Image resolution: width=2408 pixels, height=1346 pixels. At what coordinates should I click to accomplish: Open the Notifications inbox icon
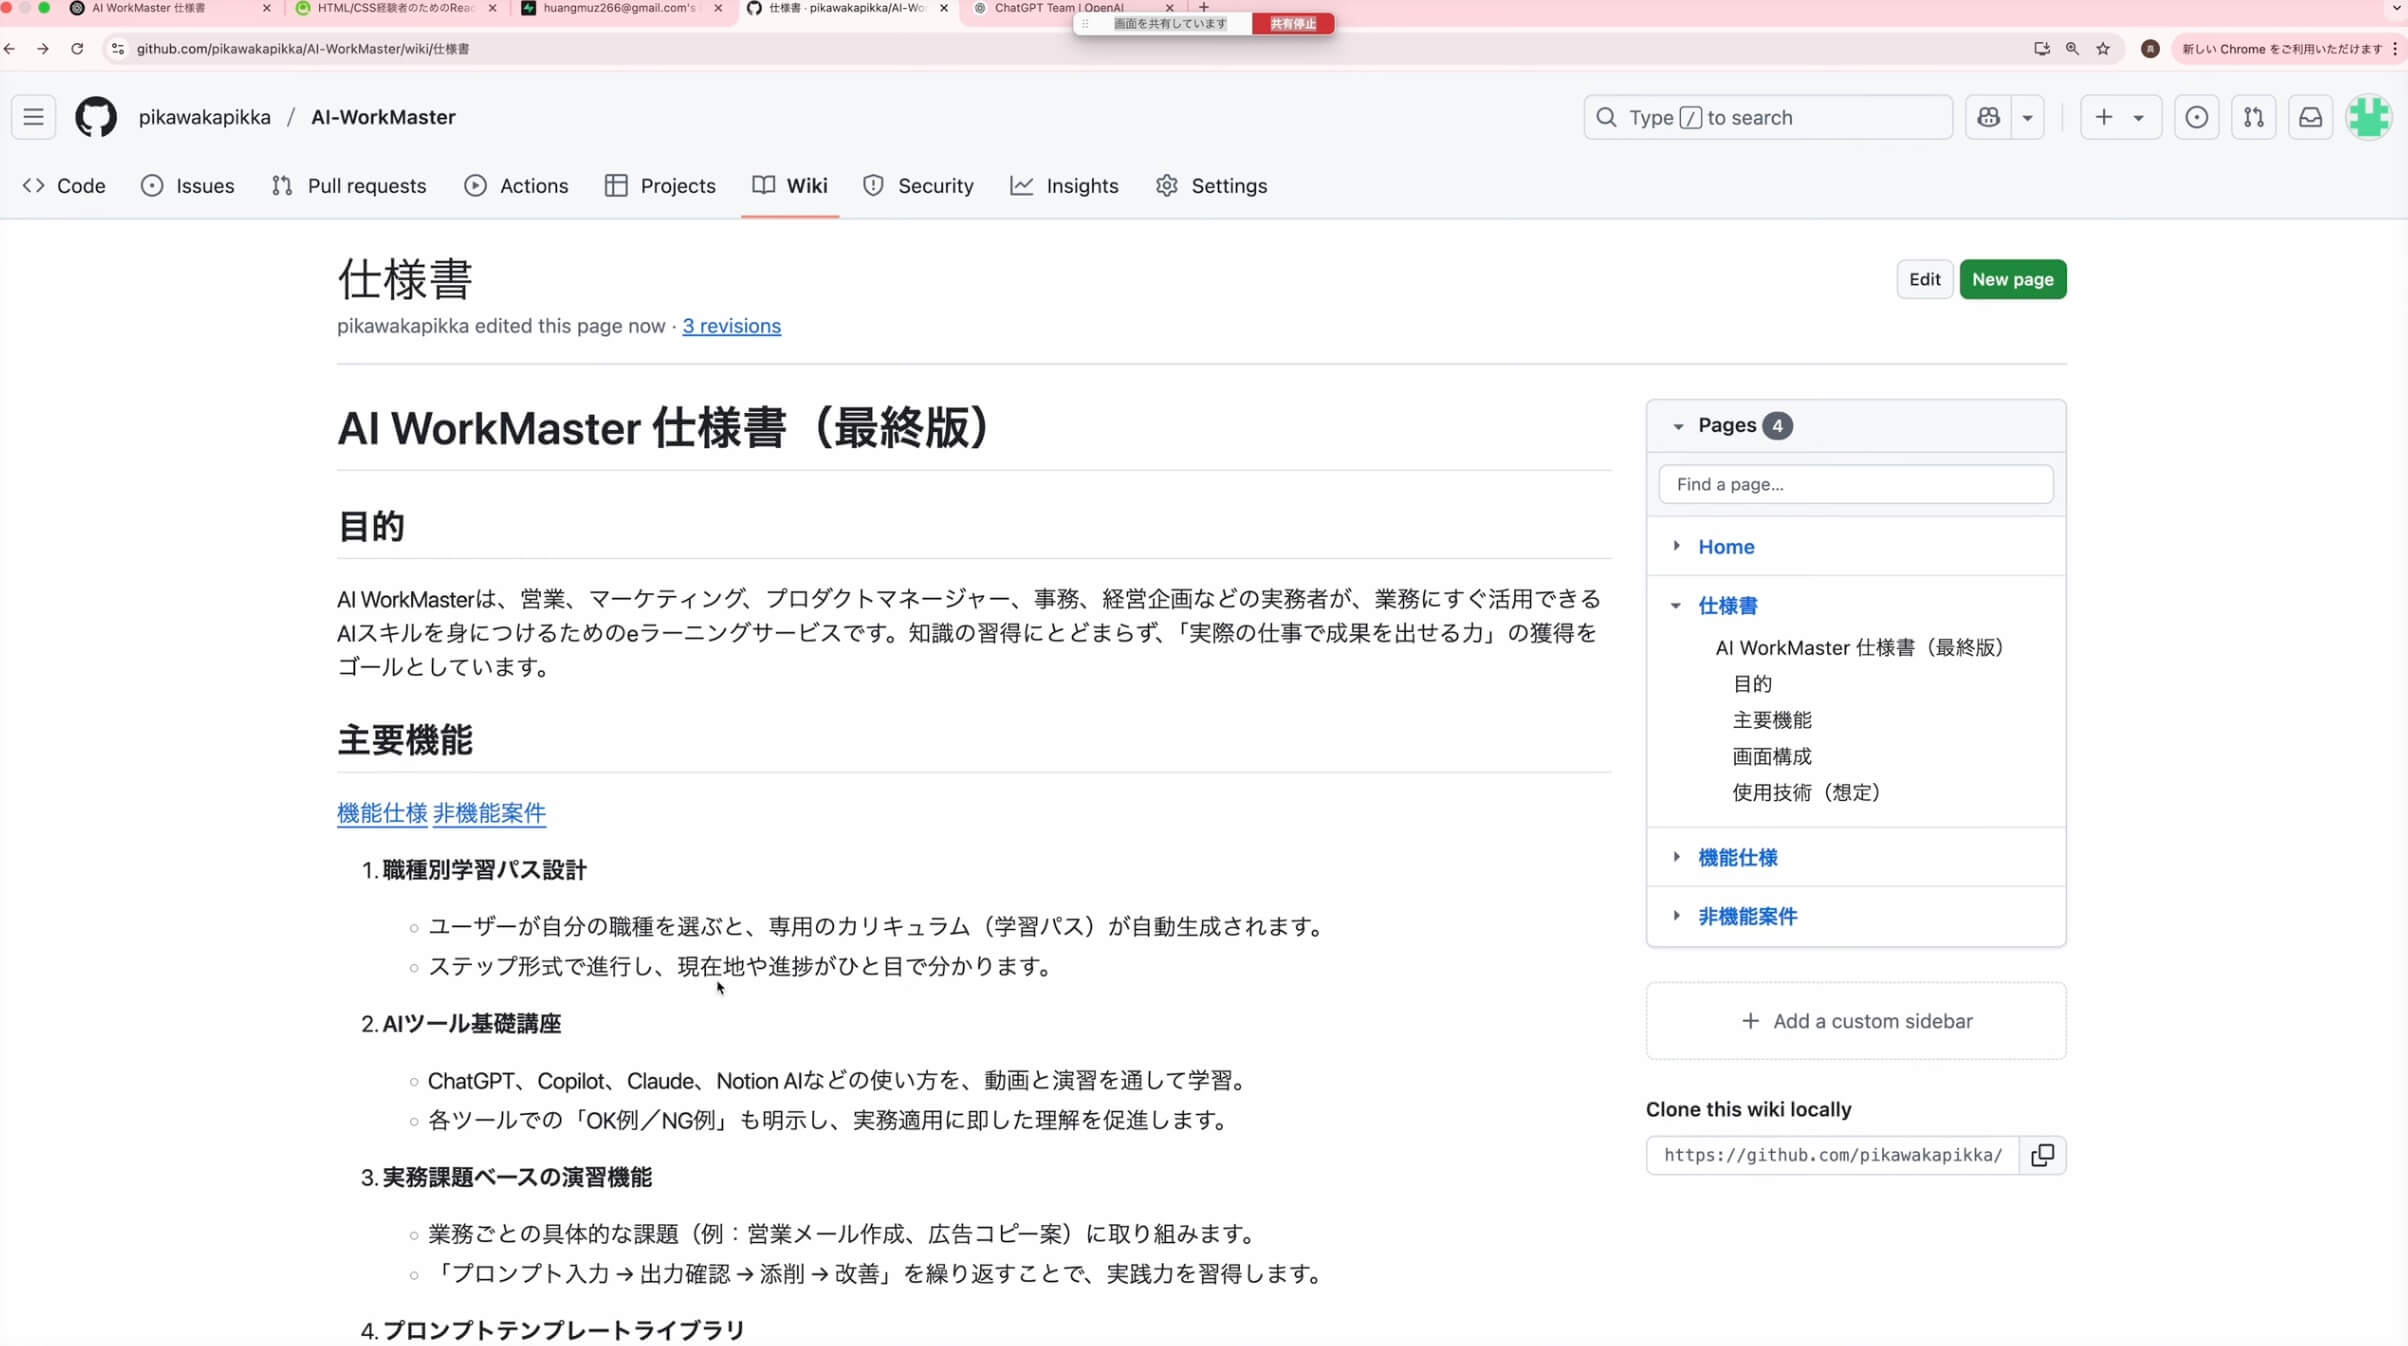tap(2310, 117)
